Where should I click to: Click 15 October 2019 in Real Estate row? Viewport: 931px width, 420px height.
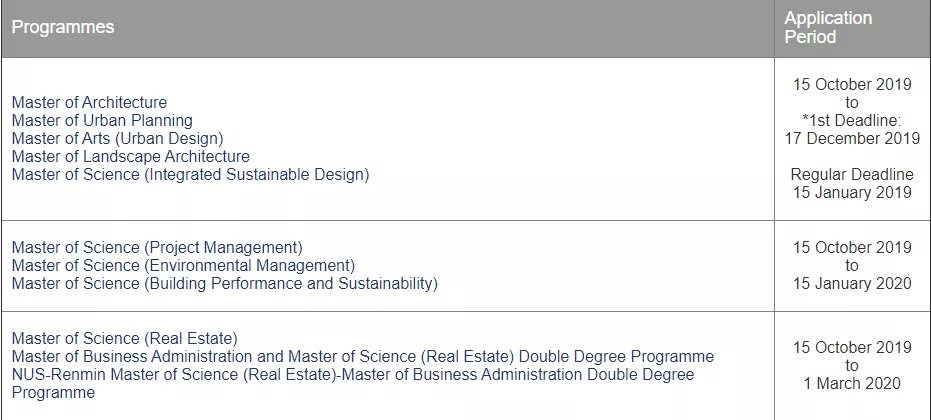[852, 348]
